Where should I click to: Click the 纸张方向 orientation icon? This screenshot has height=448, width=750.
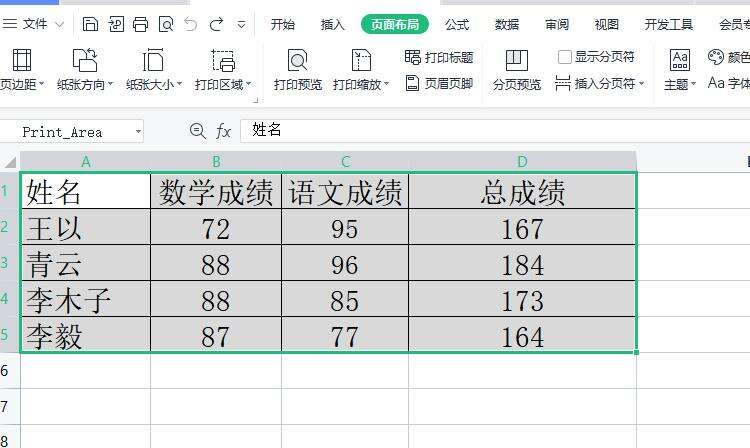pyautogui.click(x=85, y=60)
